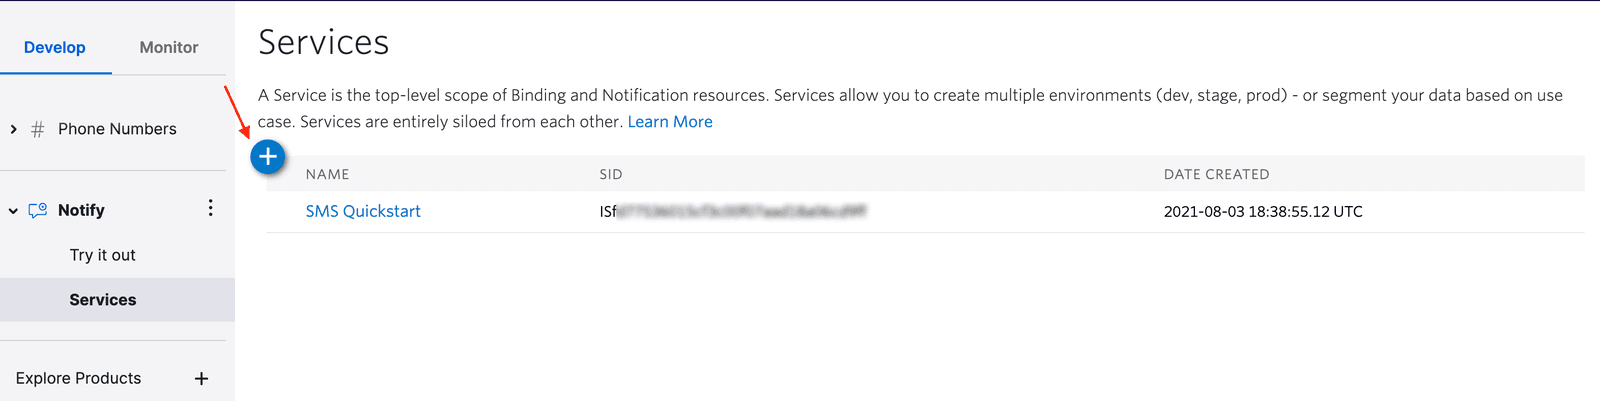Click the plus icon next to Explore Products
Image resolution: width=1600 pixels, height=401 pixels.
[201, 378]
